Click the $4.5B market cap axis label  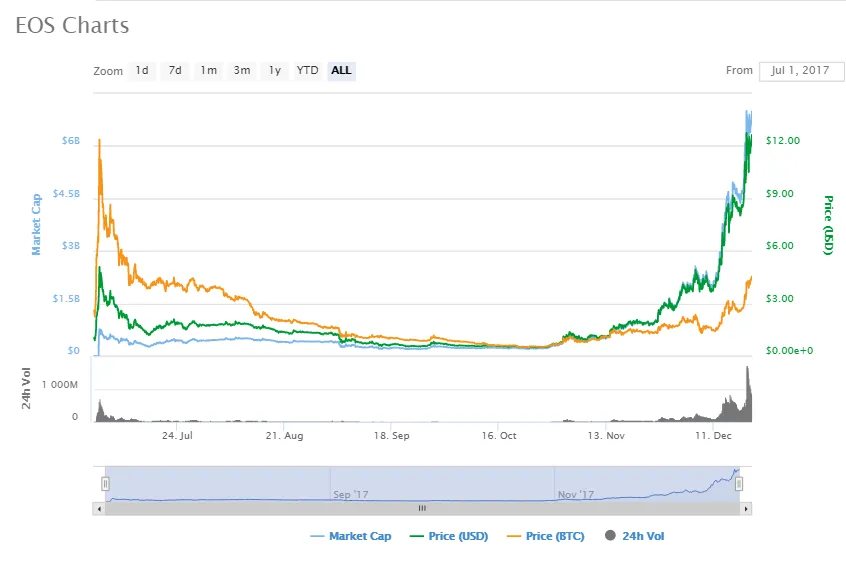pyautogui.click(x=66, y=194)
